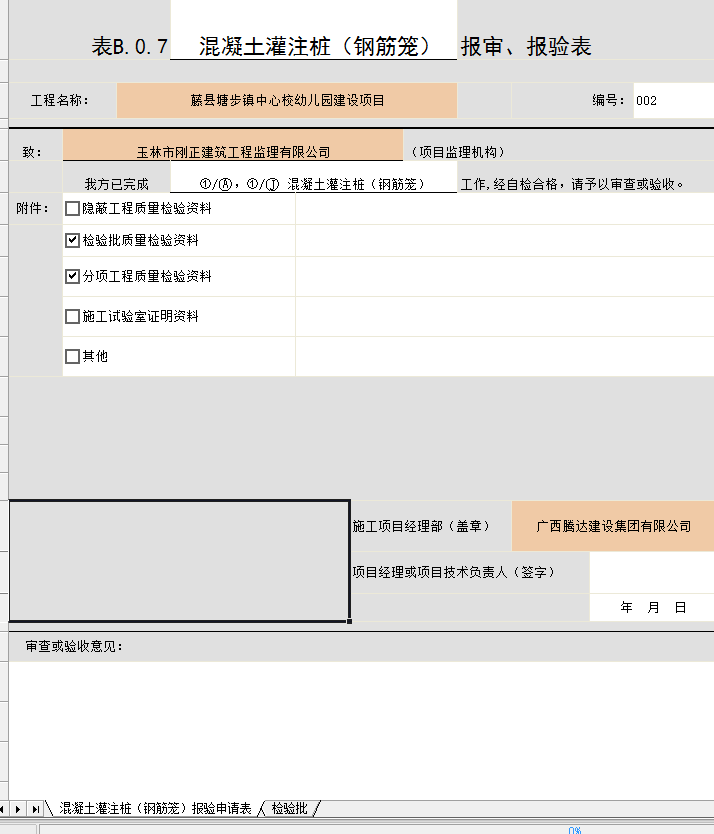This screenshot has width=714, height=834.
Task: Click the 编号 value cell showing 002
Action: coord(672,100)
